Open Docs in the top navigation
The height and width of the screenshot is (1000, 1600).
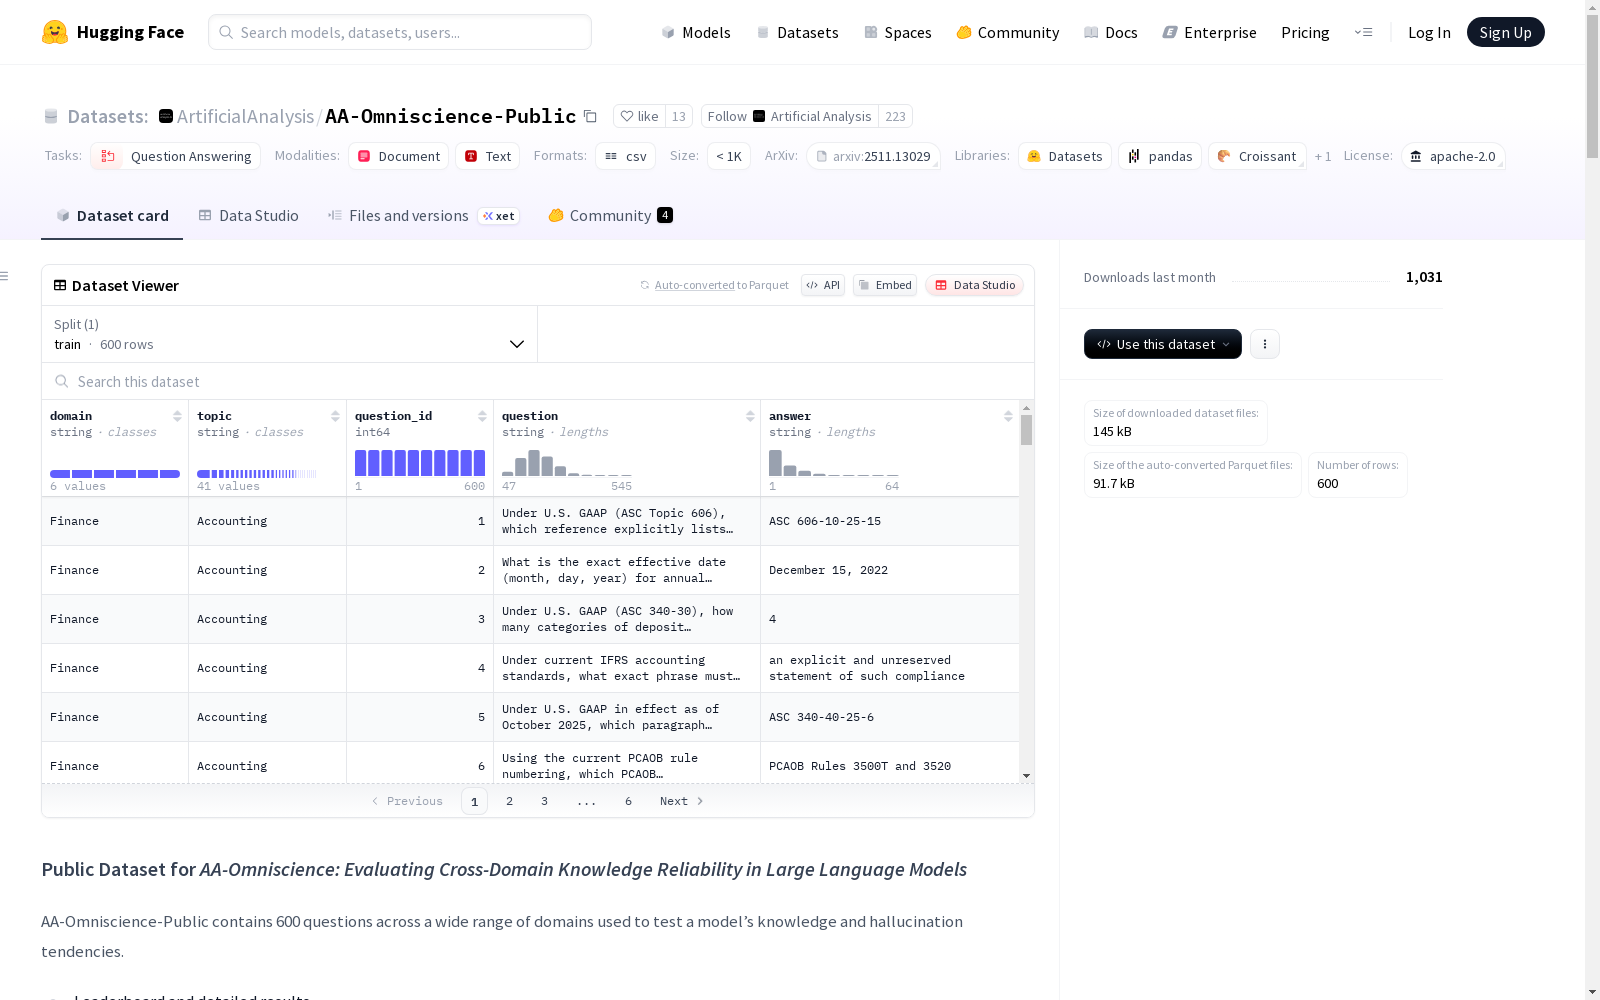(x=1110, y=32)
